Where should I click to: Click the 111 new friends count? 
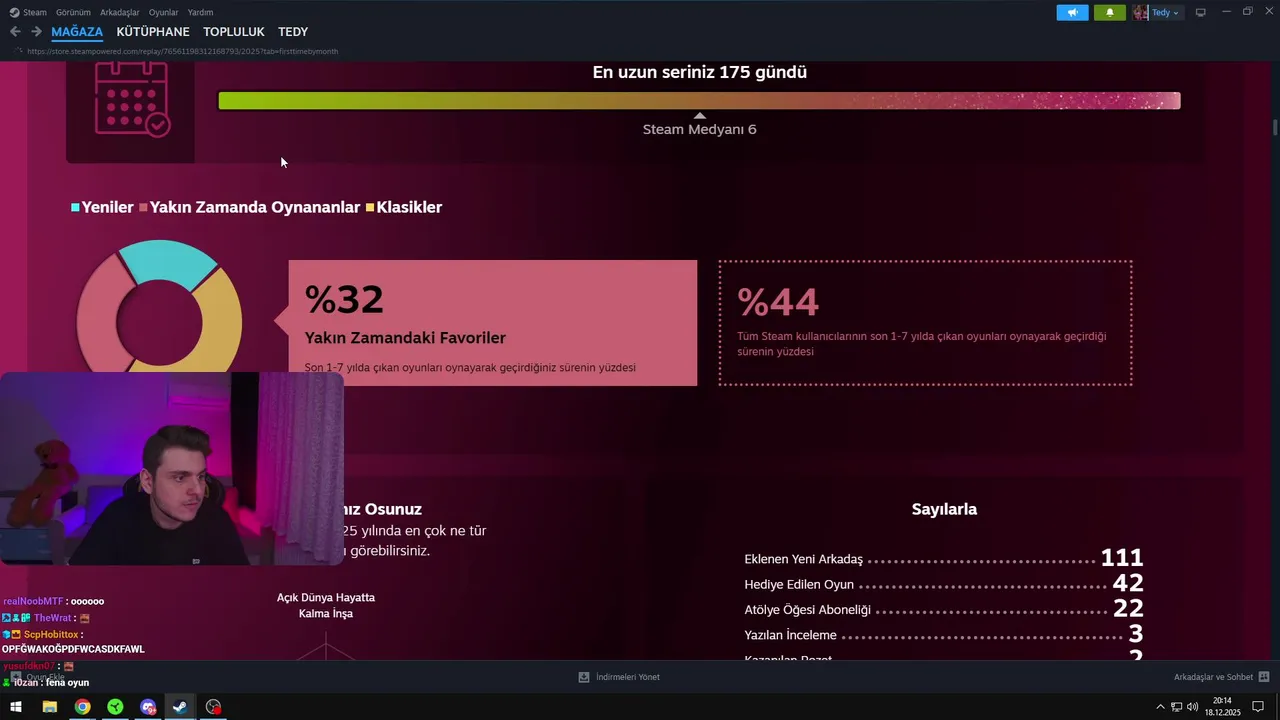click(1122, 558)
